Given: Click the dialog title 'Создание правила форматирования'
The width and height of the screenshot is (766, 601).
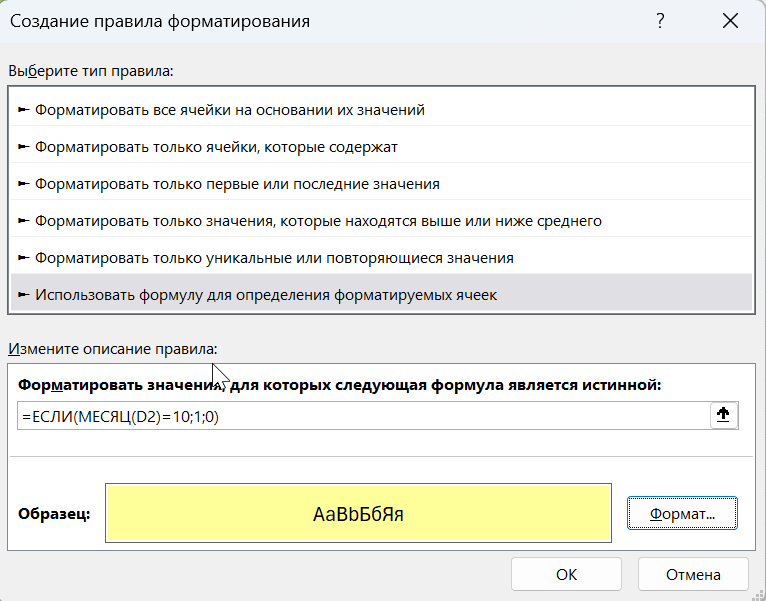Looking at the screenshot, I should coord(160,21).
